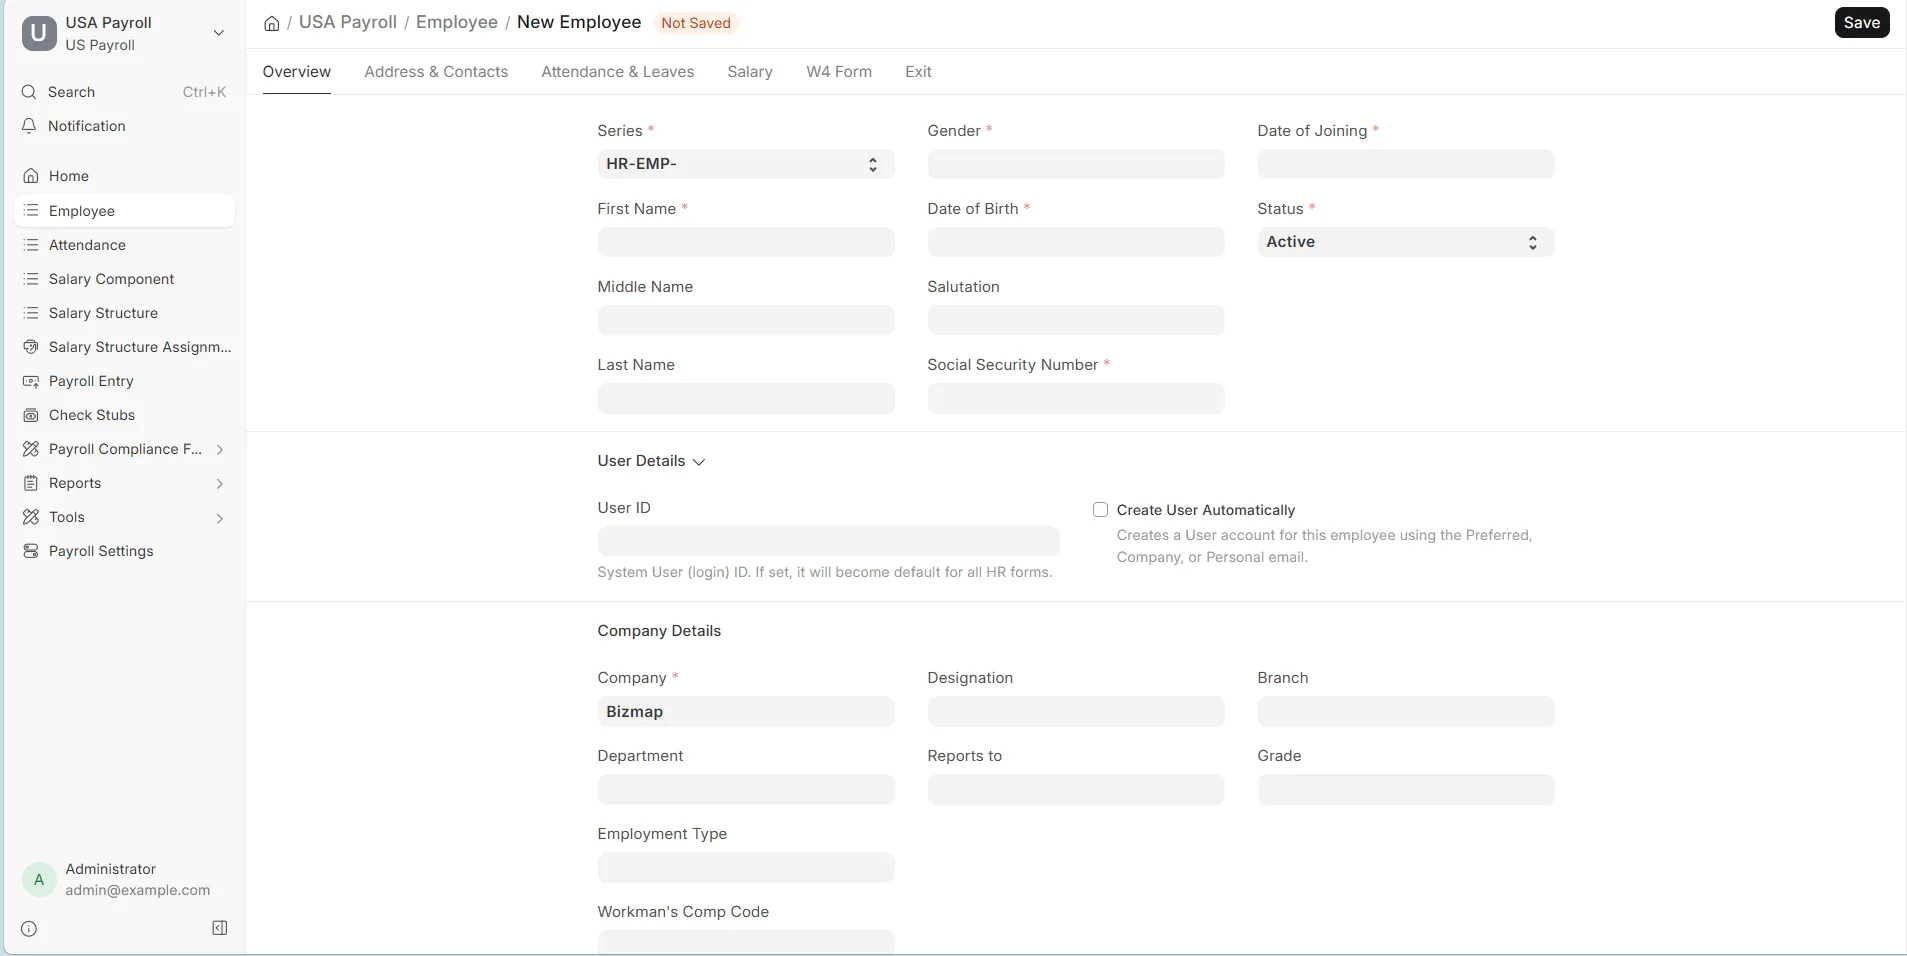Click the Designation input field
This screenshot has height=956, width=1907.
[x=1076, y=712]
